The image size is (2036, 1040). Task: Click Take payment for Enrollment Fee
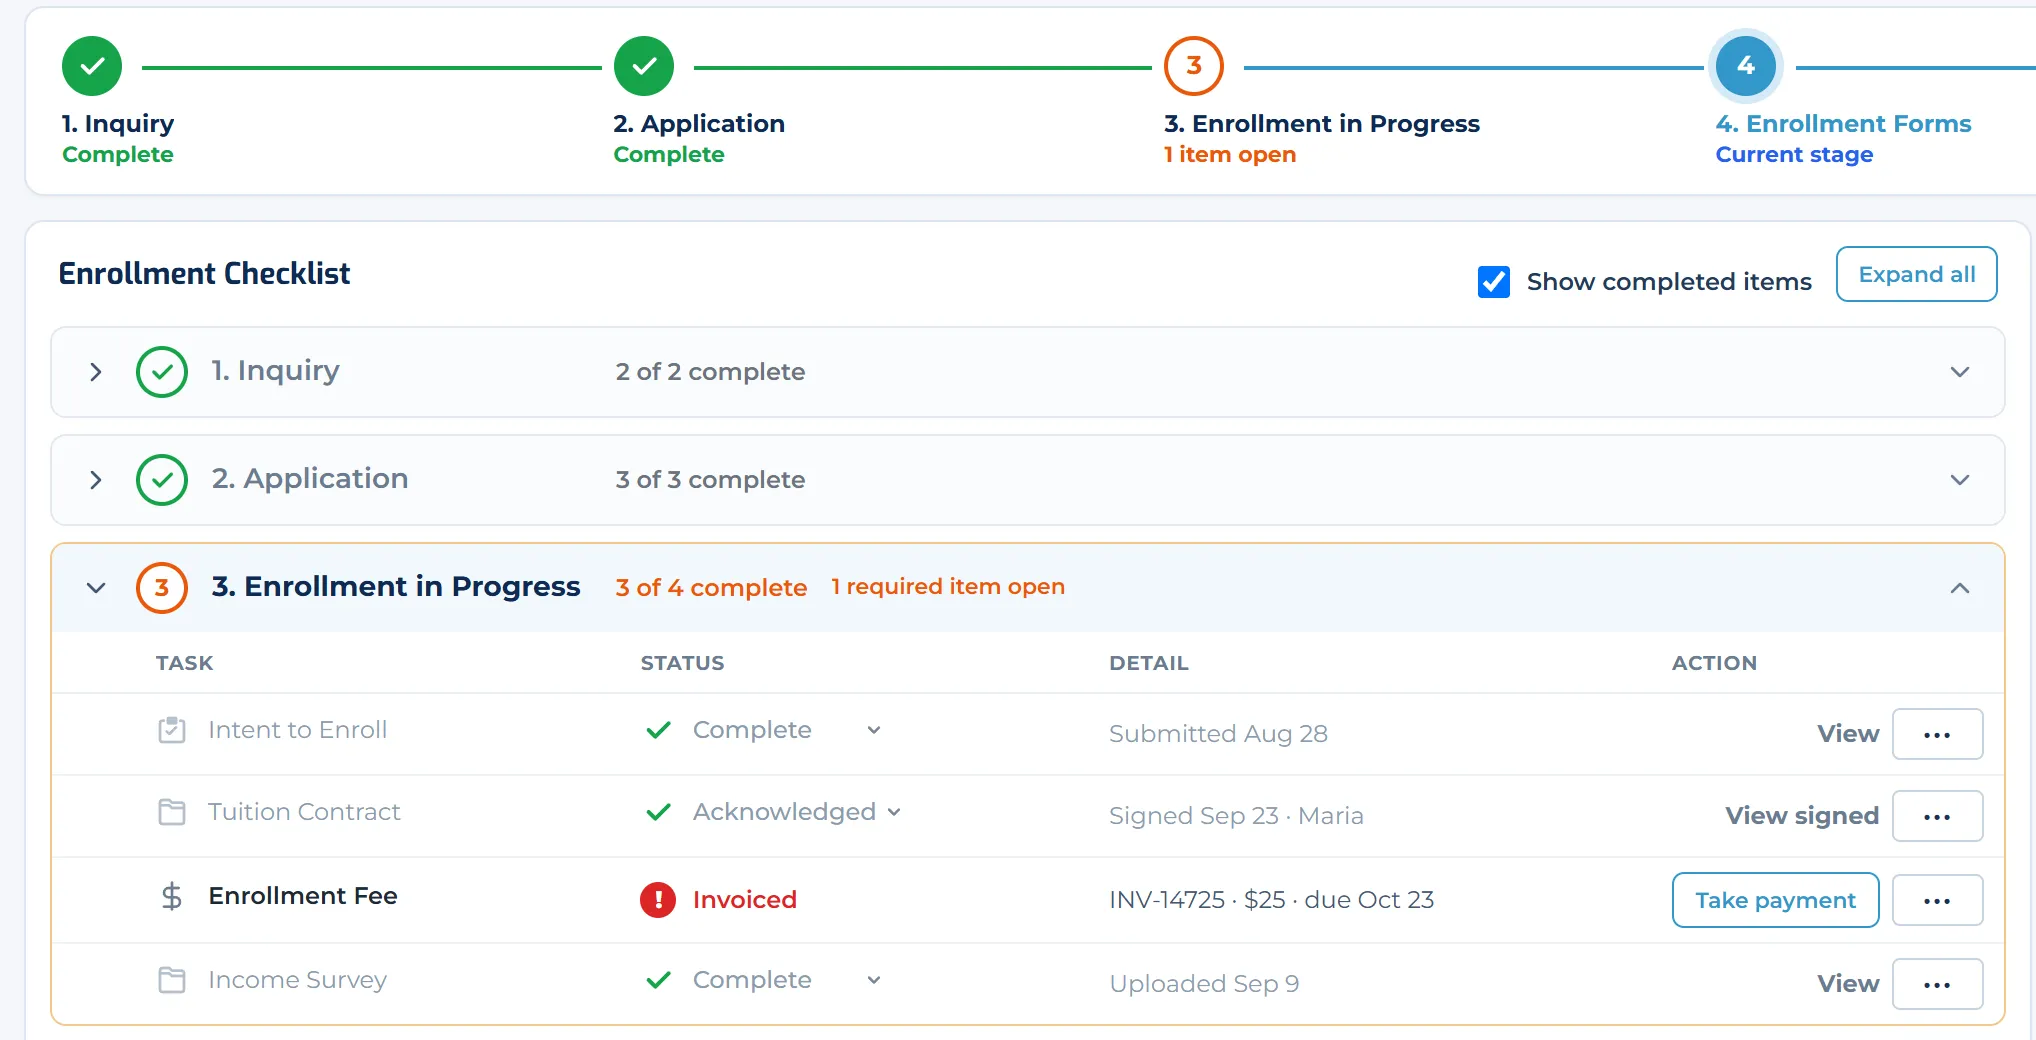coord(1776,900)
